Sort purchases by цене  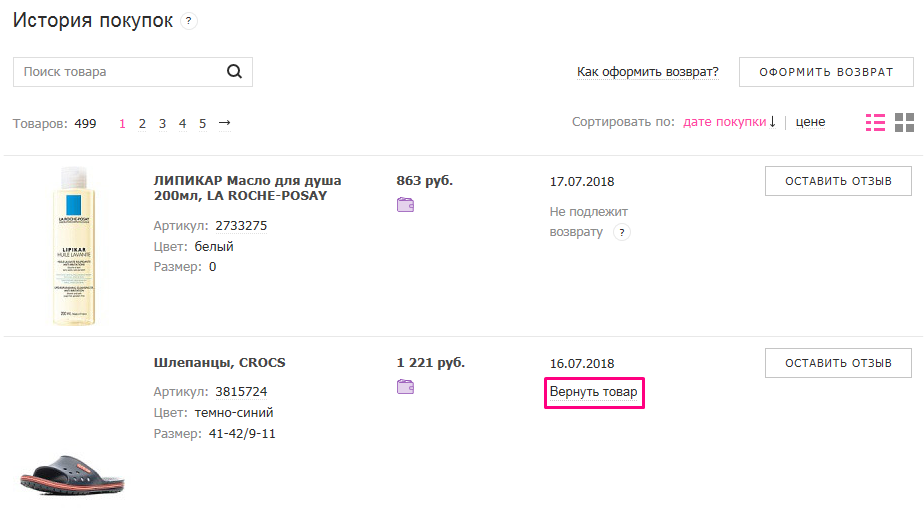pyautogui.click(x=810, y=122)
